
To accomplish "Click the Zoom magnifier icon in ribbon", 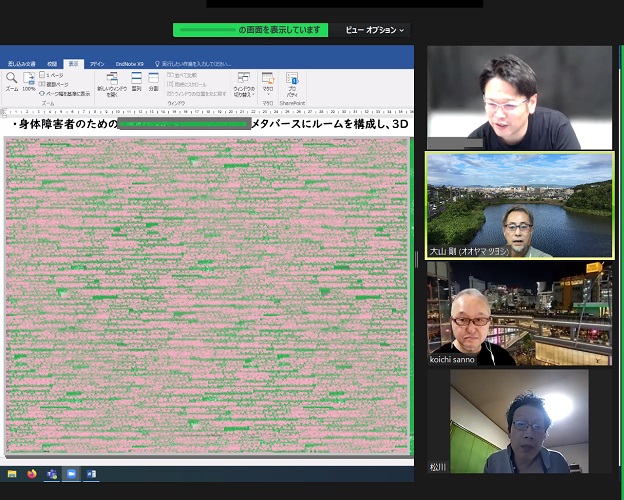I will click(x=11, y=78).
